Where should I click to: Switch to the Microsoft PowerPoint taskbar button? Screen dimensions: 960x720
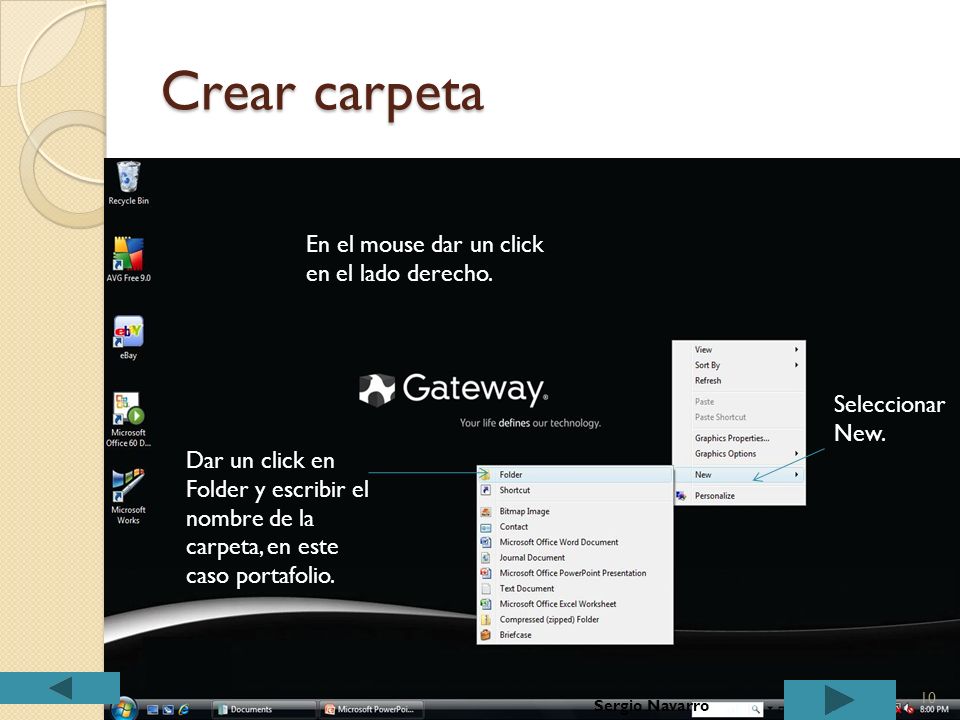click(x=371, y=710)
